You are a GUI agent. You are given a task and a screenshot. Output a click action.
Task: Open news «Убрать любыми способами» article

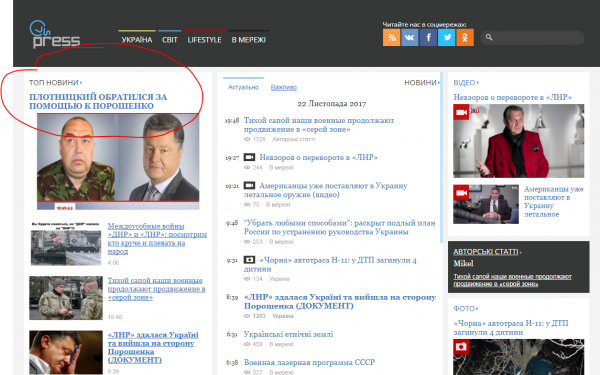point(340,227)
